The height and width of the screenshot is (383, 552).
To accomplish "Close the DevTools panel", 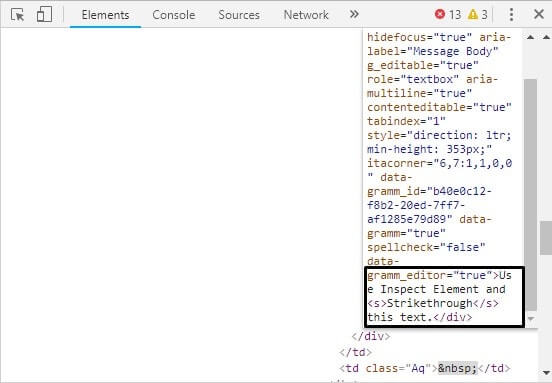I will [539, 14].
